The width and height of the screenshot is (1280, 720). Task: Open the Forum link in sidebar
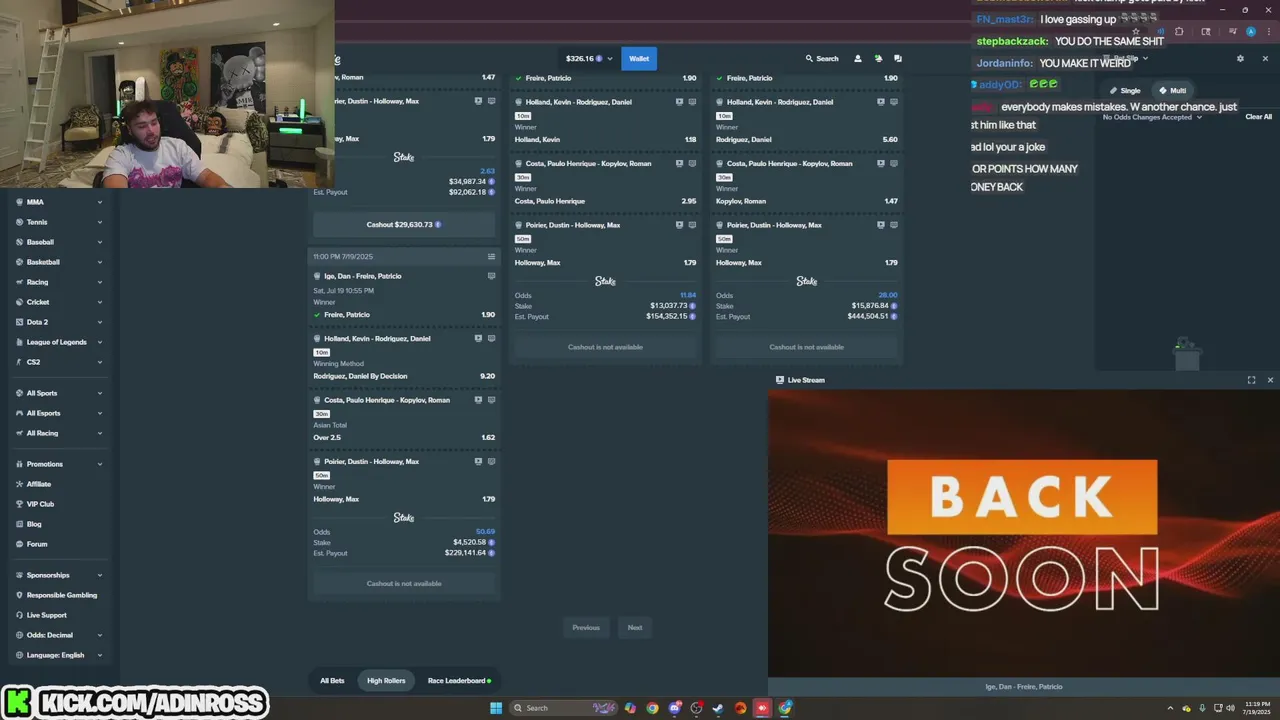pyautogui.click(x=37, y=544)
